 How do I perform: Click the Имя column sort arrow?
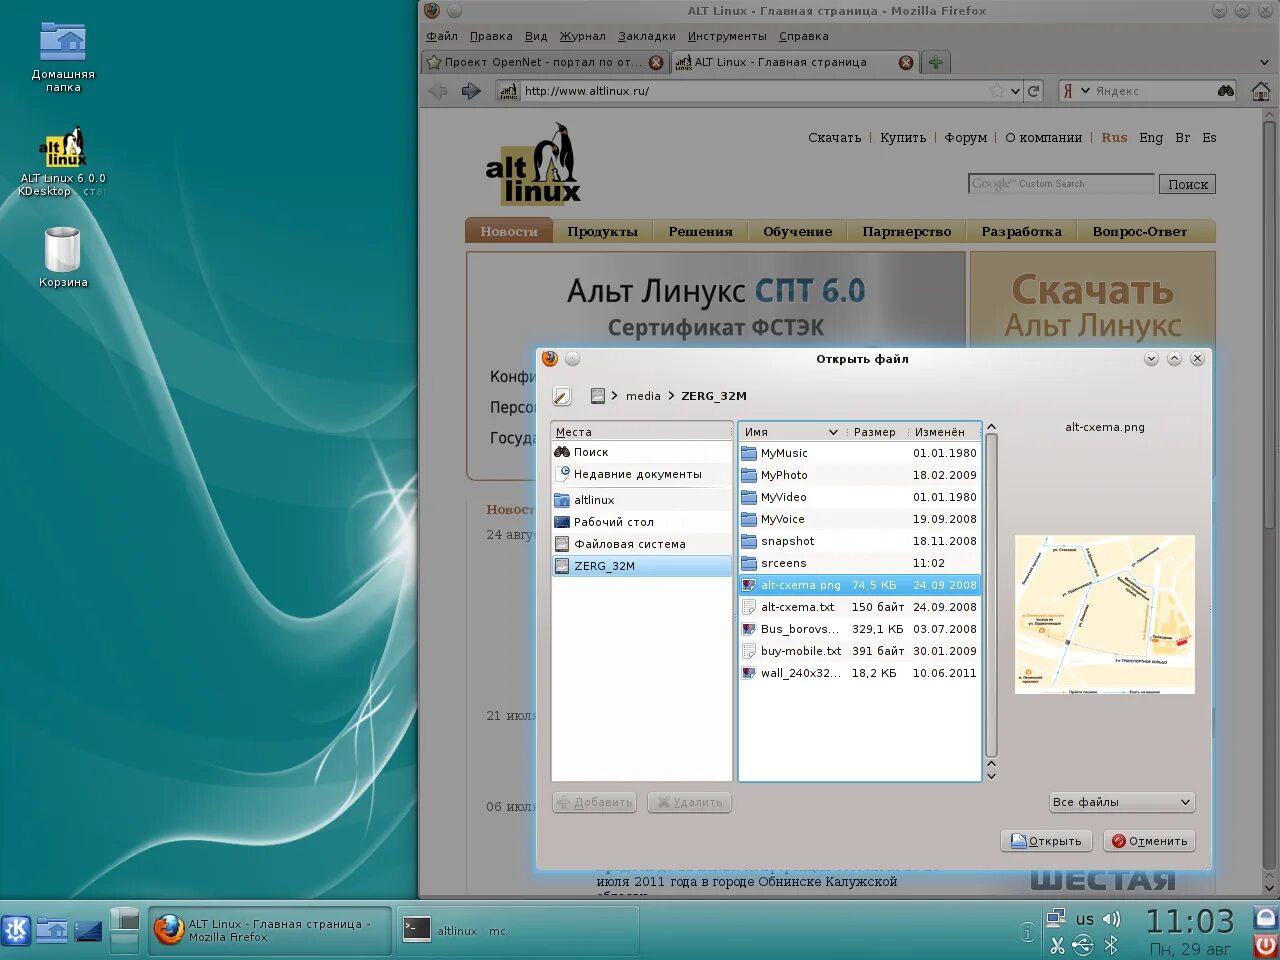click(x=833, y=432)
